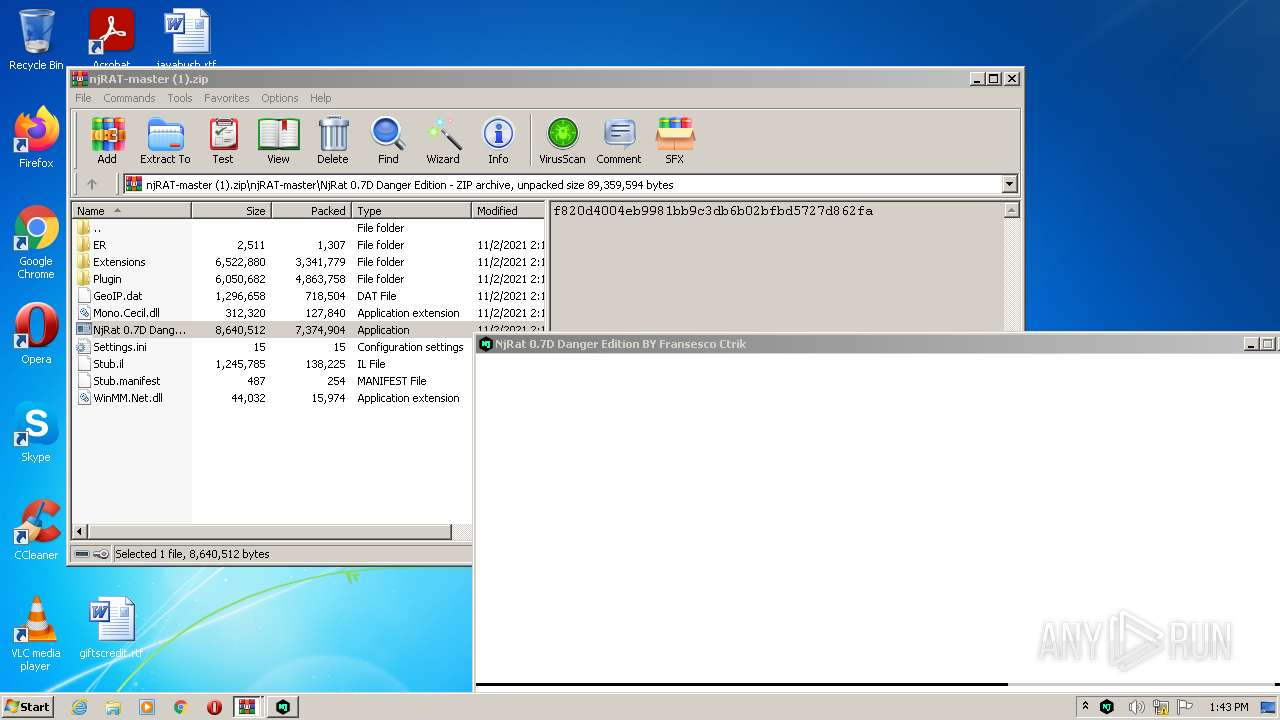Open the Favorites menu
The height and width of the screenshot is (720, 1280).
(x=227, y=98)
